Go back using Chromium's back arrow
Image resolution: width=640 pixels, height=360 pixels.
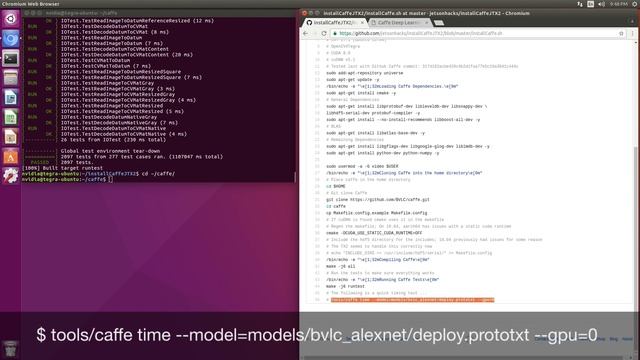[x=306, y=33]
